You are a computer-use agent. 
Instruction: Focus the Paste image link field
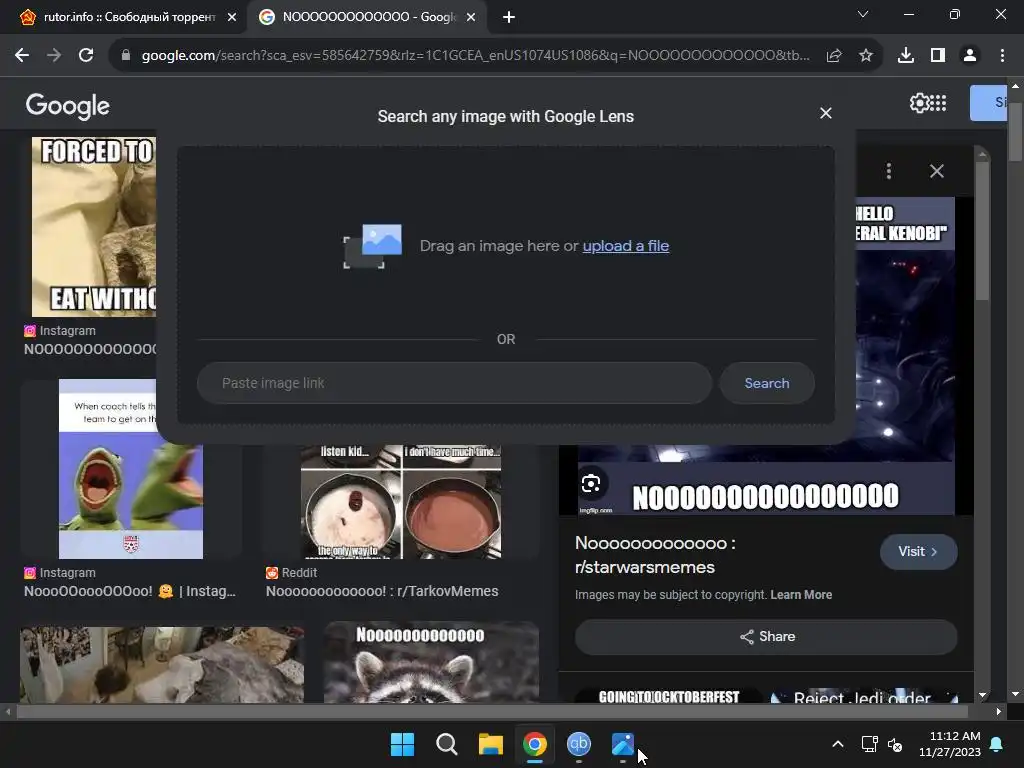[x=454, y=383]
